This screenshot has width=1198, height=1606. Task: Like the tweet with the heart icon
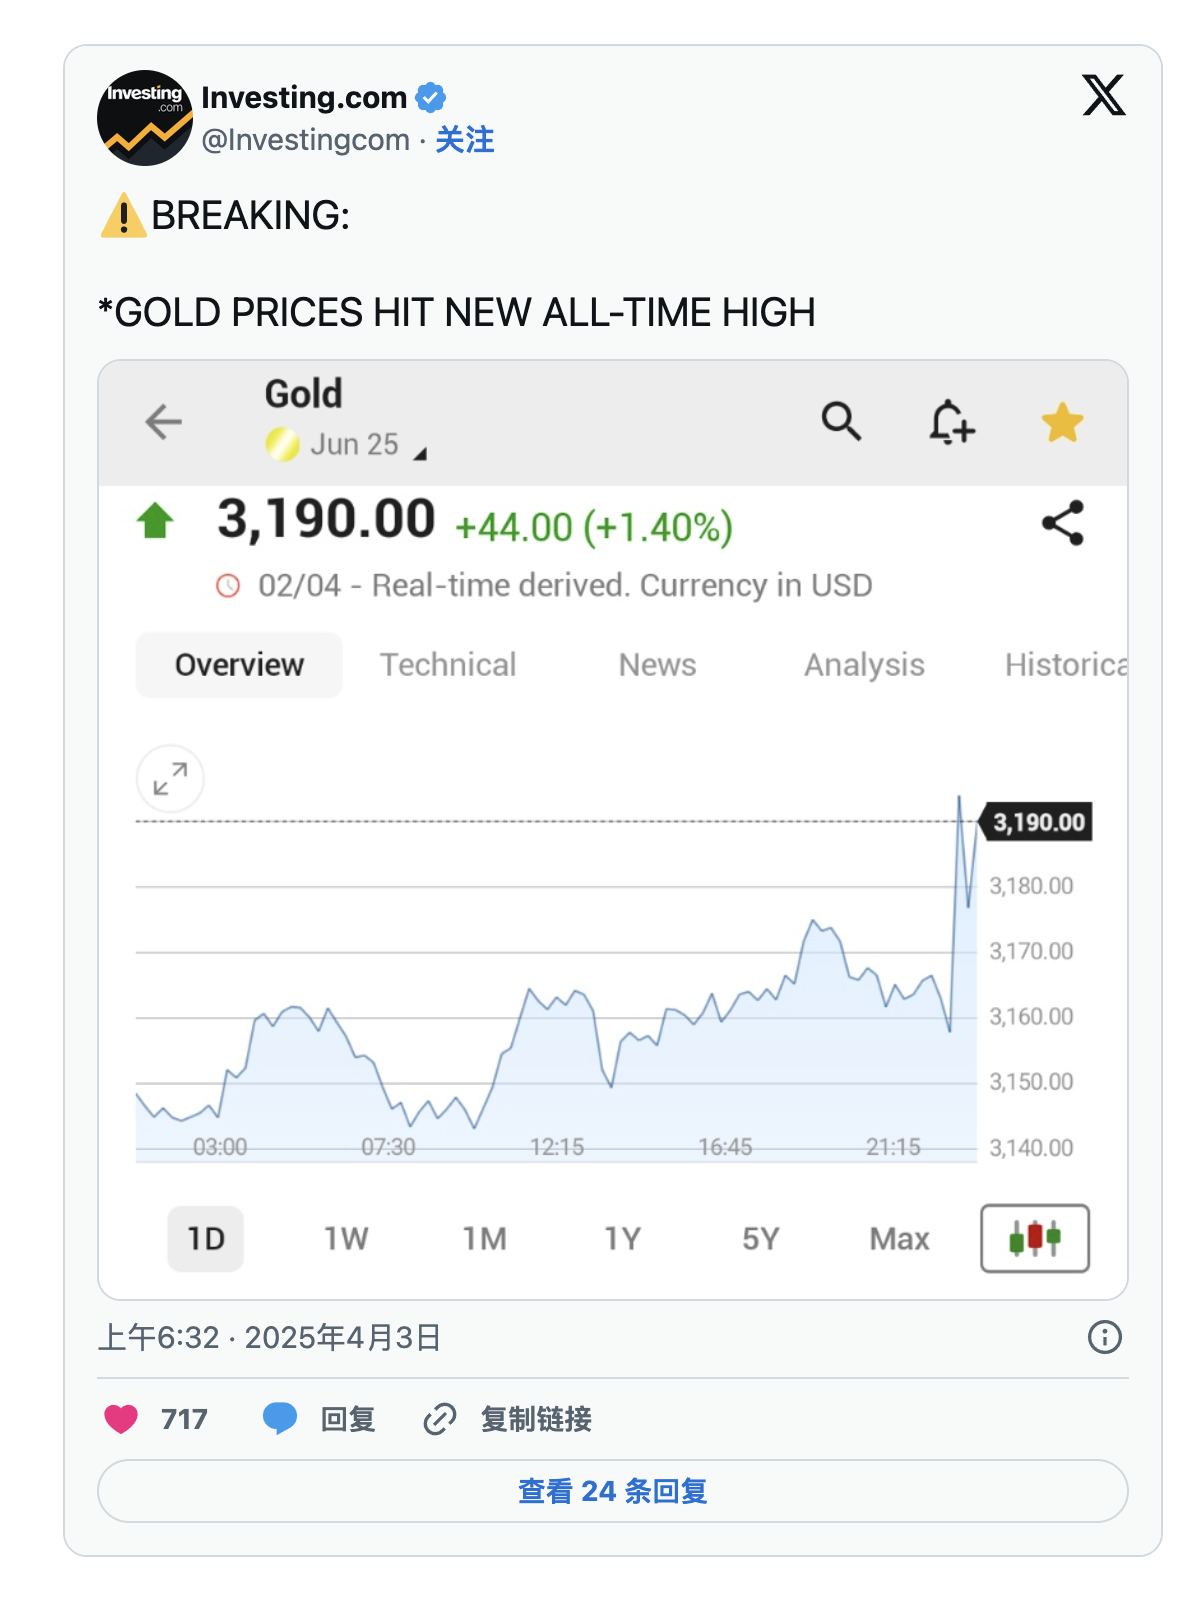(121, 1419)
